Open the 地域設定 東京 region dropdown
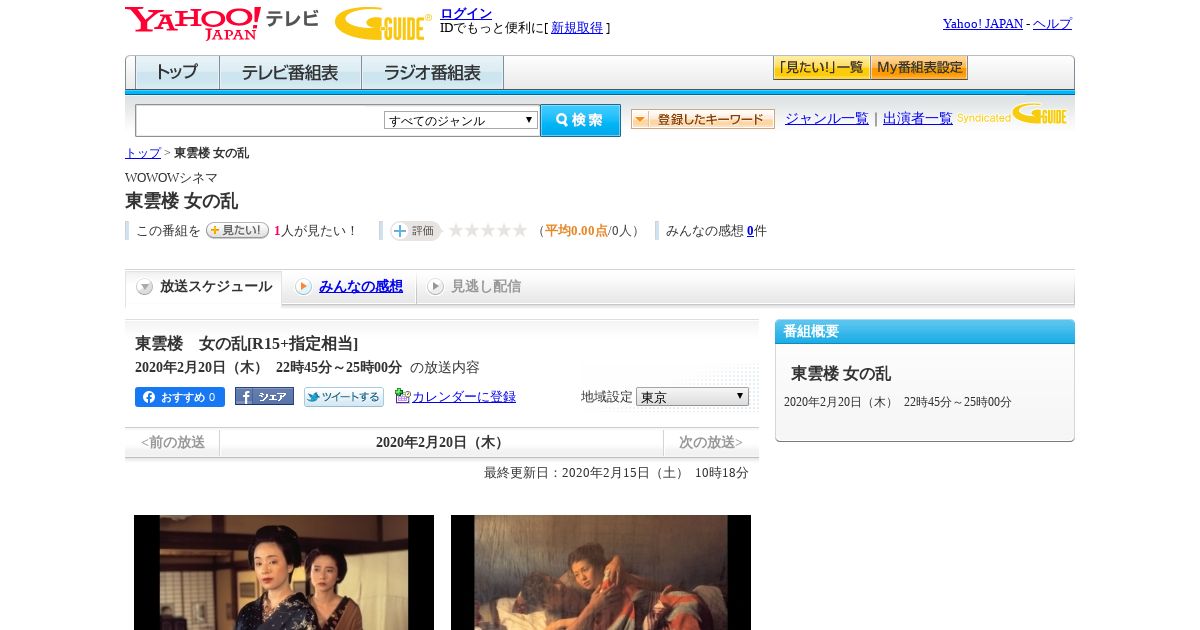This screenshot has height=630, width=1200. 692,396
